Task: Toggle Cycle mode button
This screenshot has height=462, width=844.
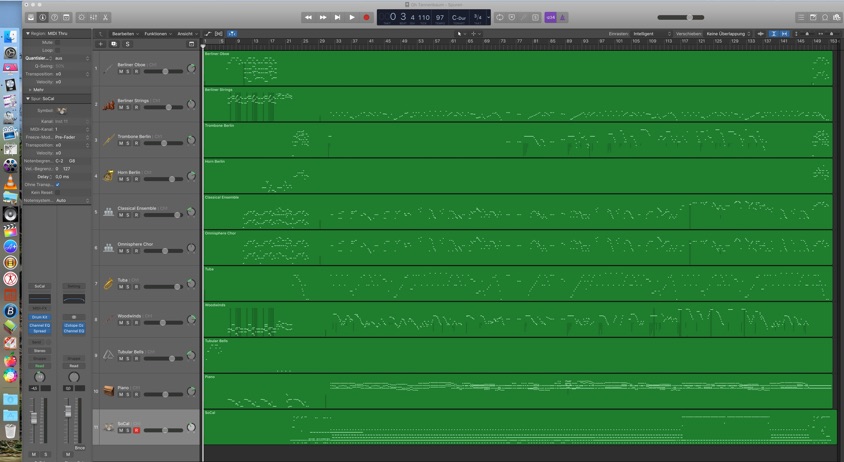Action: pyautogui.click(x=500, y=17)
